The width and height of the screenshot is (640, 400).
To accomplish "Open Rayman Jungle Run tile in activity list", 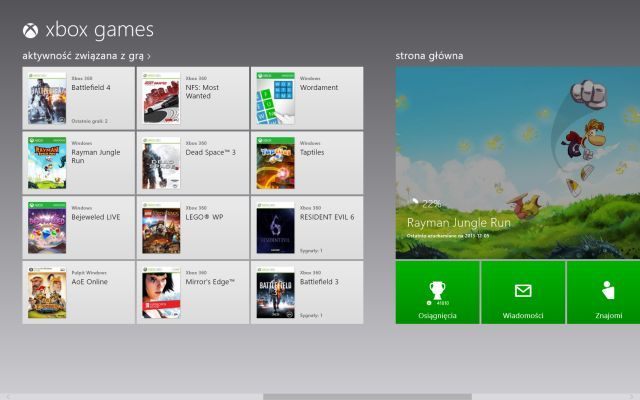I will (x=78, y=162).
